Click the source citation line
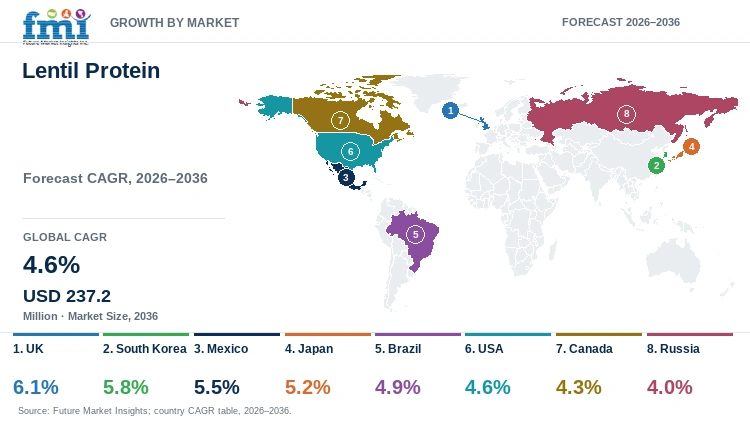Viewport: 750px width, 421px height. pos(154,410)
